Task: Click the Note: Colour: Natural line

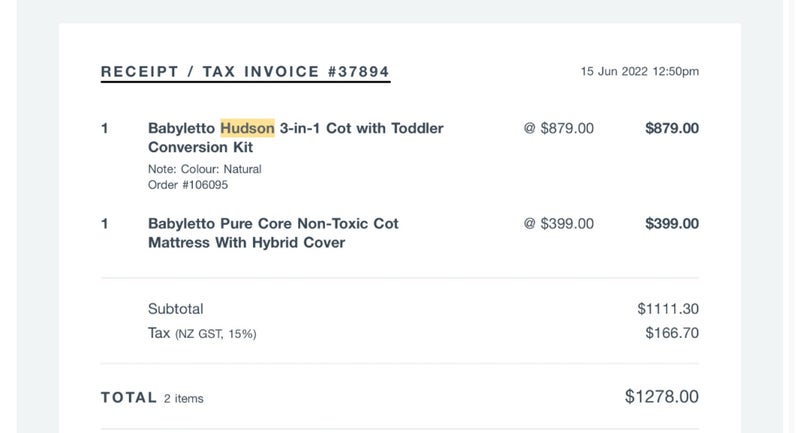Action: click(205, 169)
